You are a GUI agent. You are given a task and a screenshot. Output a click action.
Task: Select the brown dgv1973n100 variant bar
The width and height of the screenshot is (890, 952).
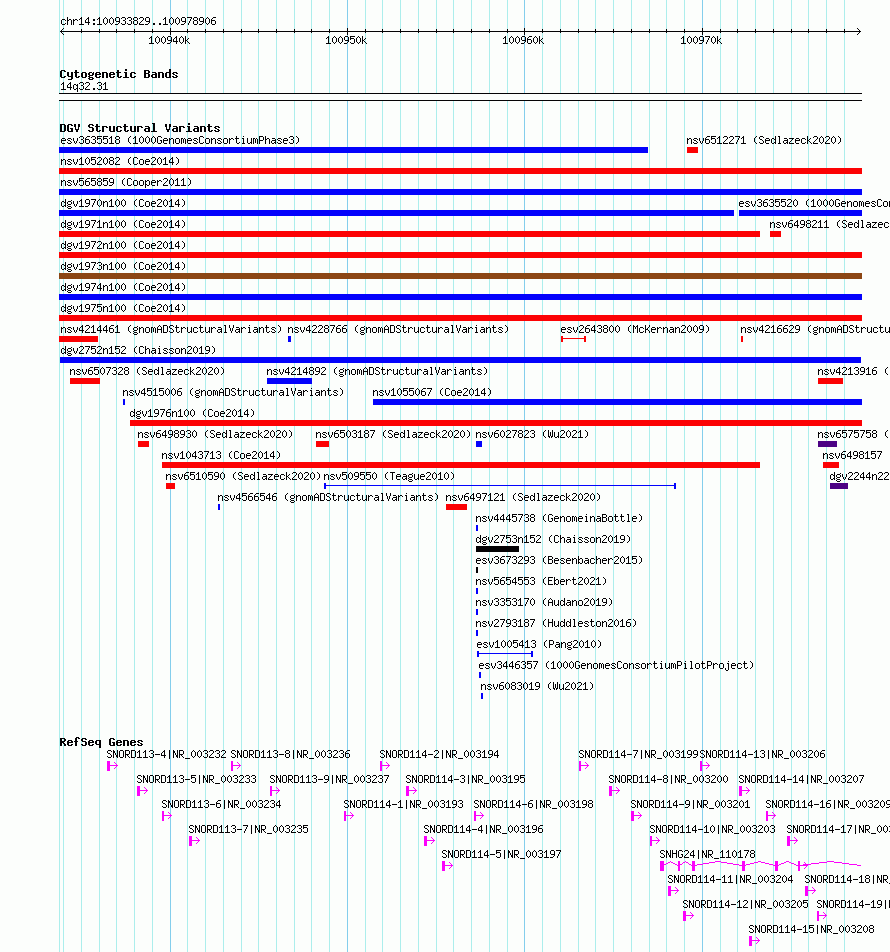click(460, 276)
